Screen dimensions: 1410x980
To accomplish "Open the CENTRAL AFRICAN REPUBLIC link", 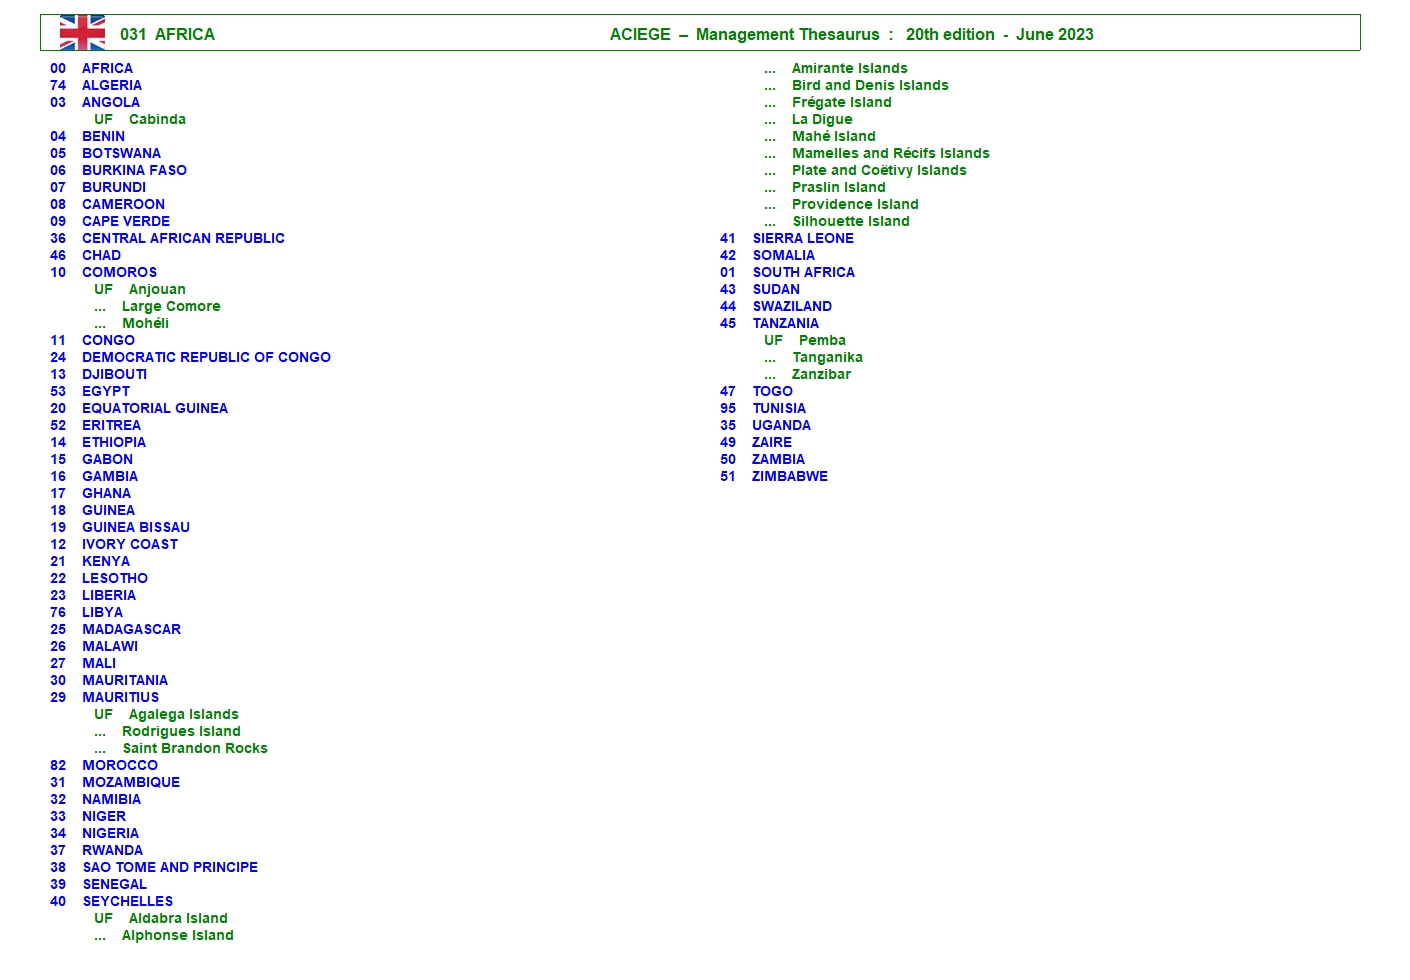I will tap(183, 238).
